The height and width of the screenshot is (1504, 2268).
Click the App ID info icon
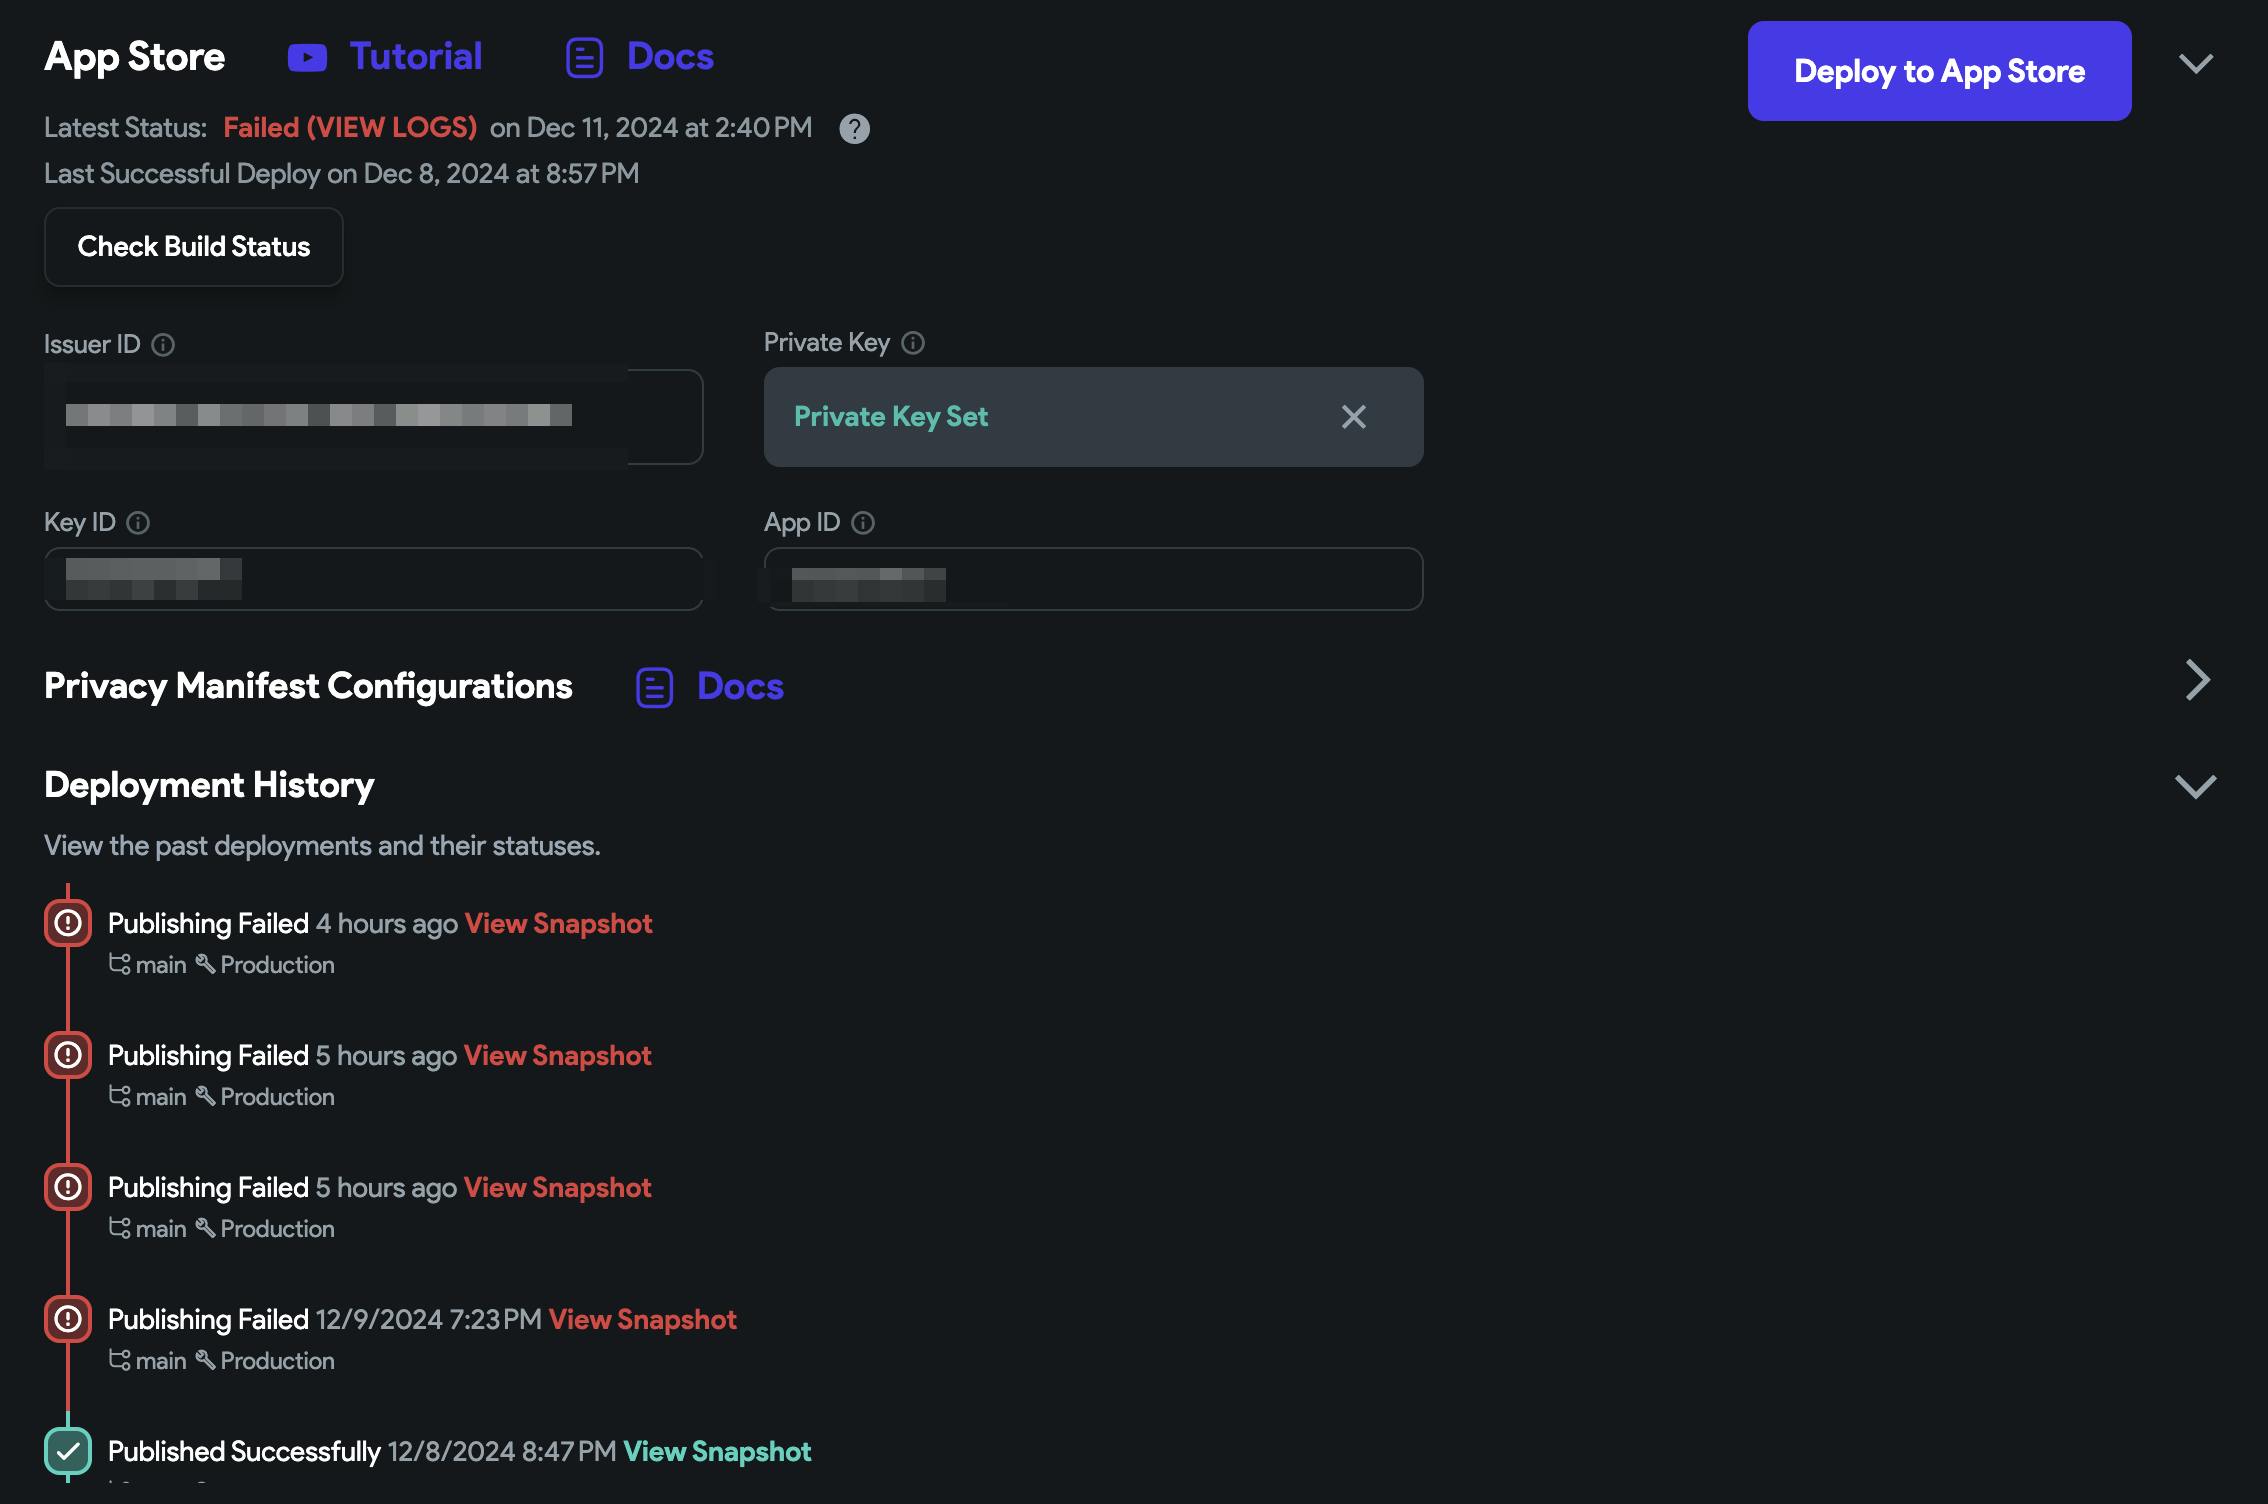[863, 523]
